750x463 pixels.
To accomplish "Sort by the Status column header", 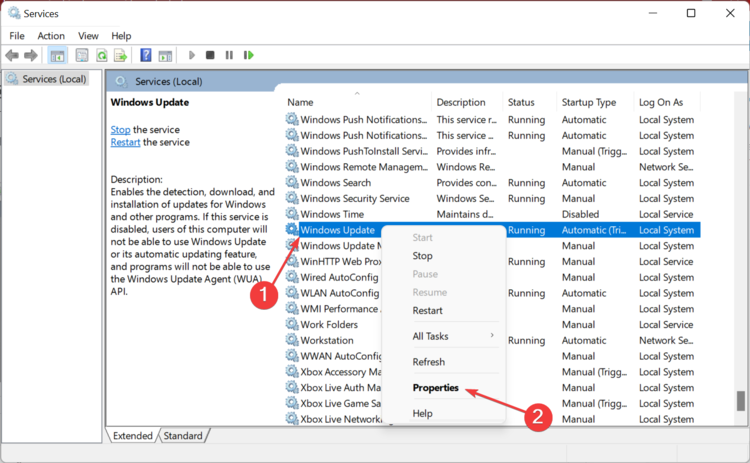I will pos(529,102).
